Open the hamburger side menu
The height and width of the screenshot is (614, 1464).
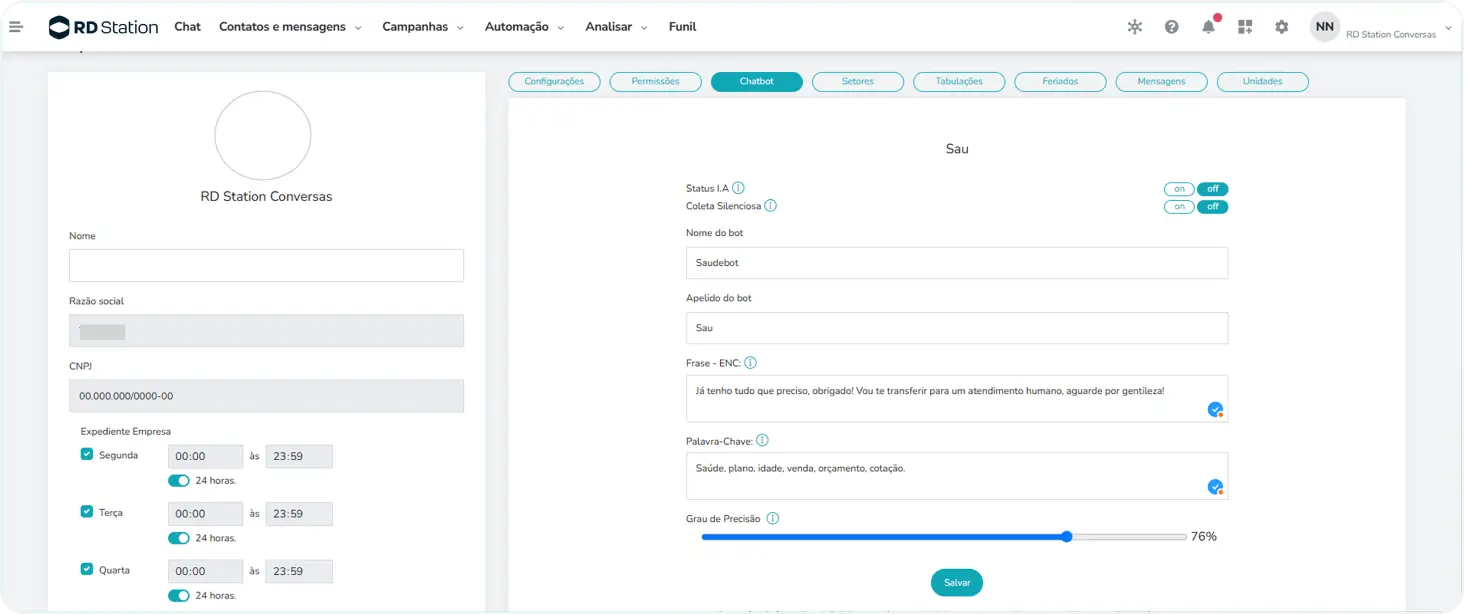15,27
